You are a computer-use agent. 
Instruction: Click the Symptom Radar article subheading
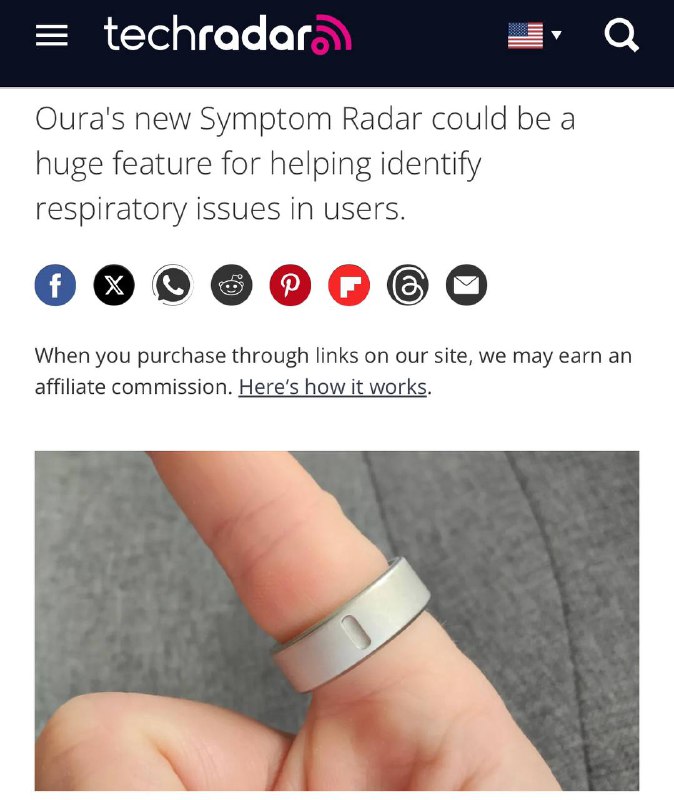tap(305, 164)
